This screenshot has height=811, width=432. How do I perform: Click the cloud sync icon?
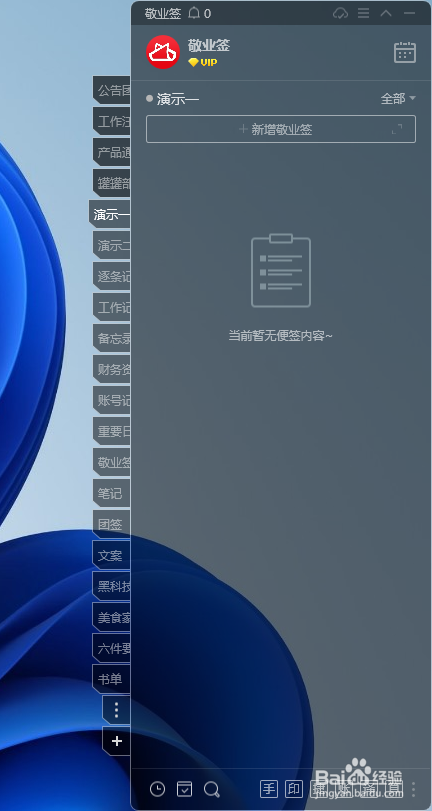pos(340,13)
